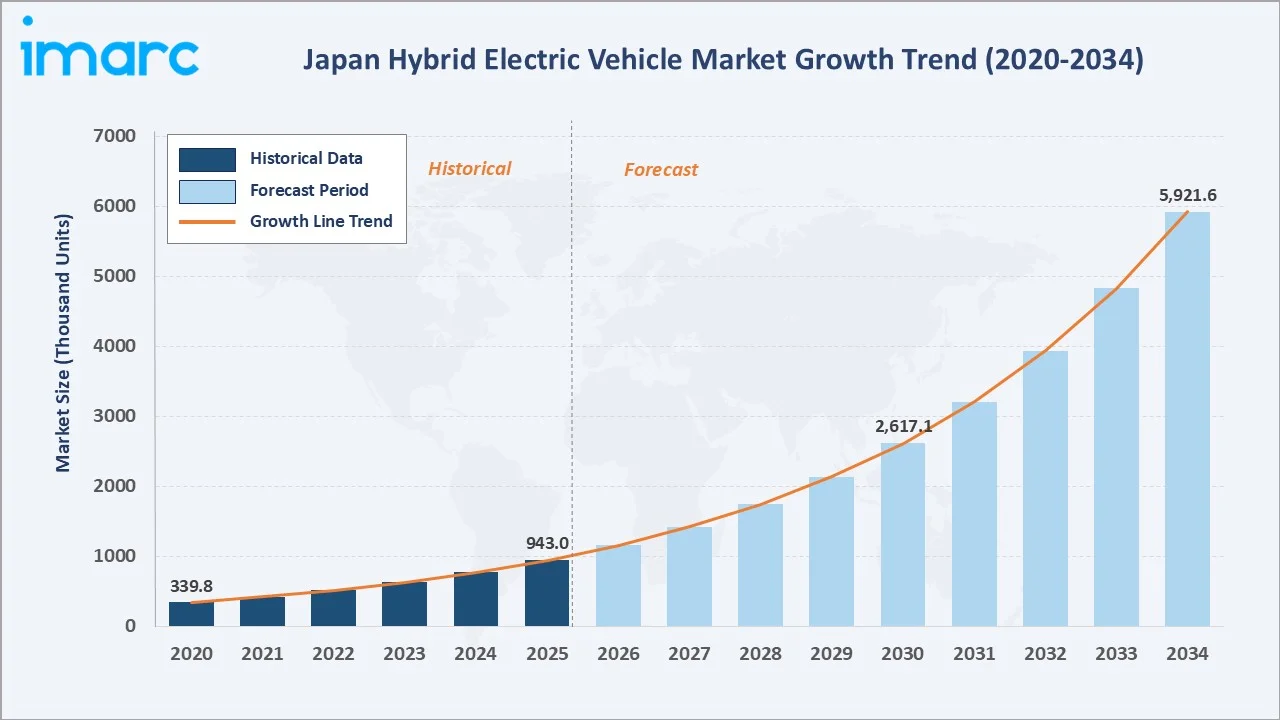This screenshot has height=720, width=1280.
Task: Click the 2029 forecast bar
Action: [x=831, y=551]
